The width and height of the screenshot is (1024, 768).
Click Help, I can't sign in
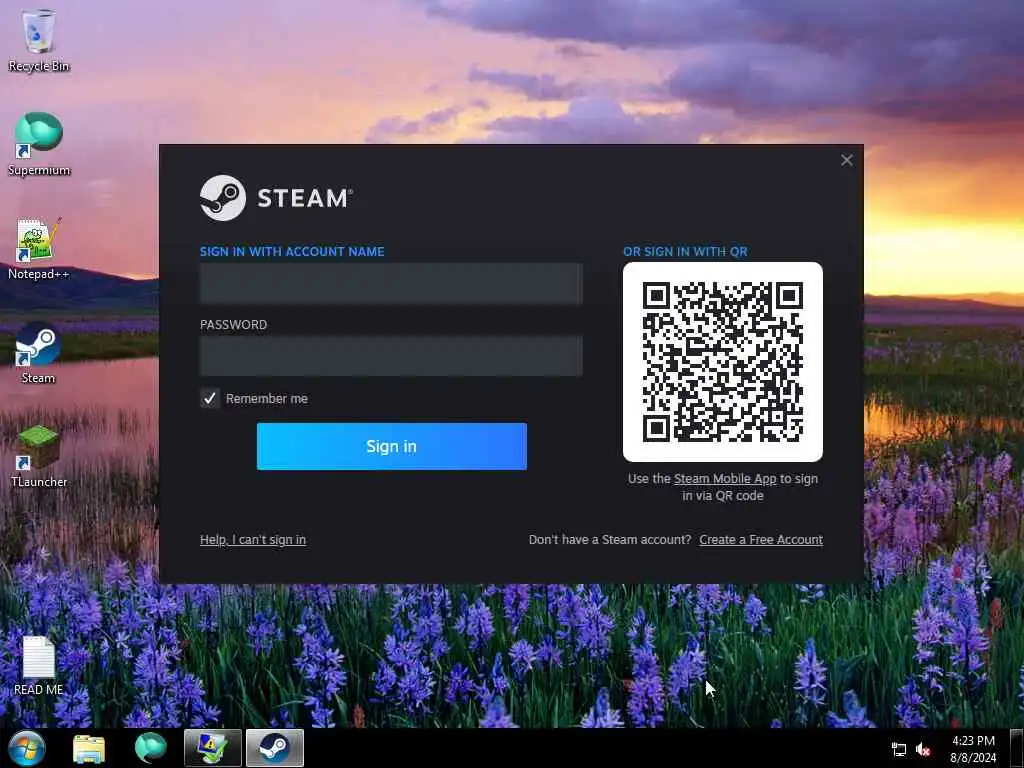[253, 539]
